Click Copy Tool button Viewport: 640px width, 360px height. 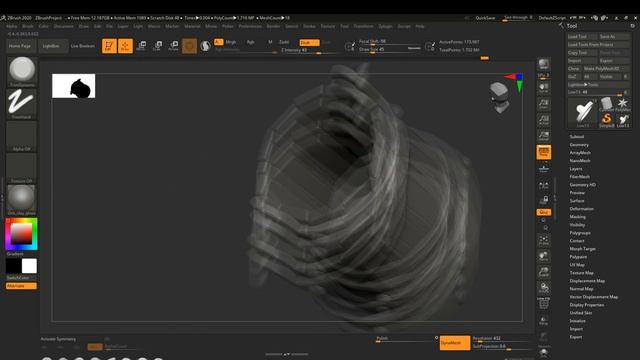[582, 53]
